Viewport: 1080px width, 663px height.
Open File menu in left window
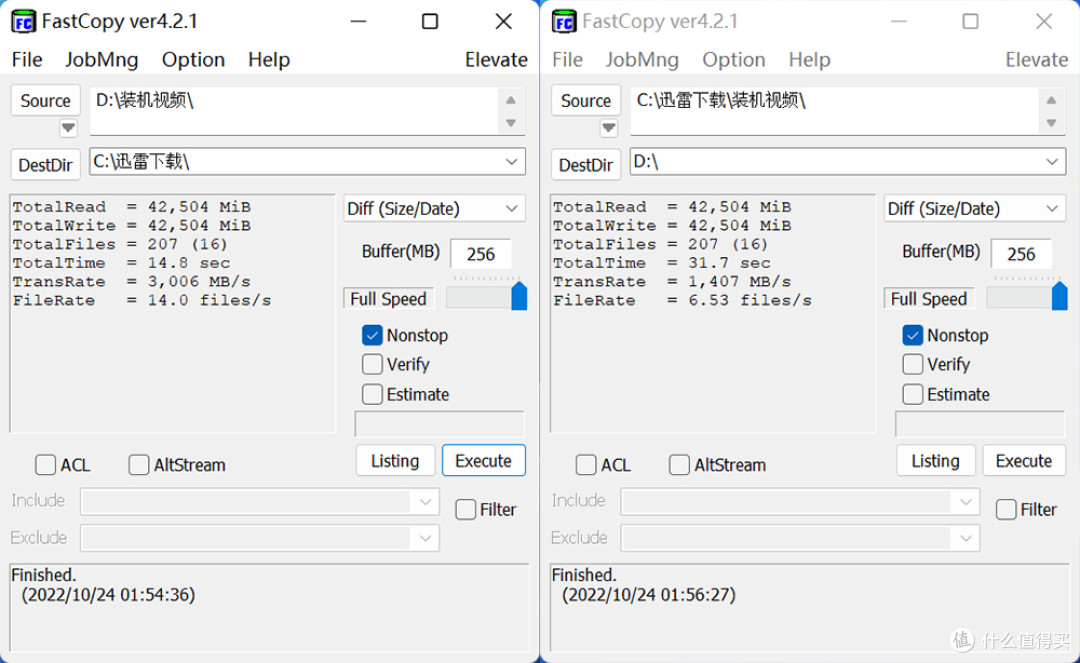pos(27,60)
